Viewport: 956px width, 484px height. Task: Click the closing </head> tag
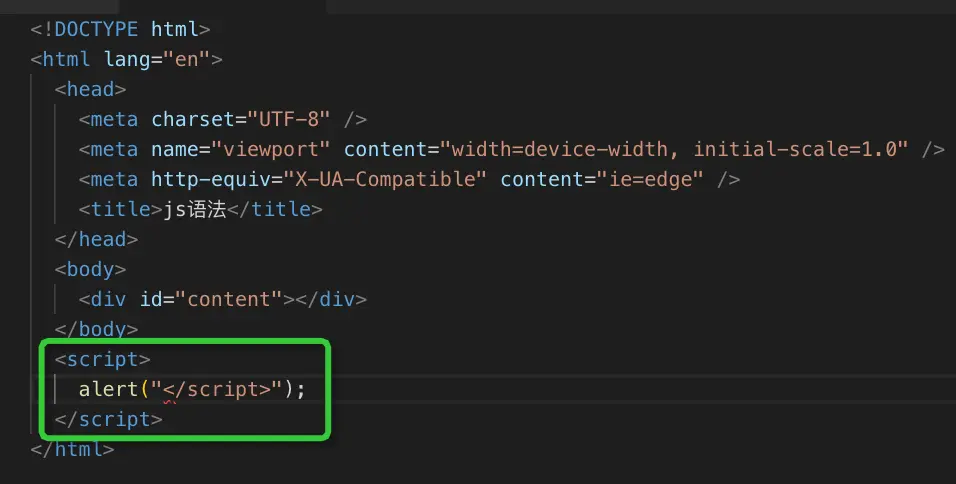pos(96,239)
